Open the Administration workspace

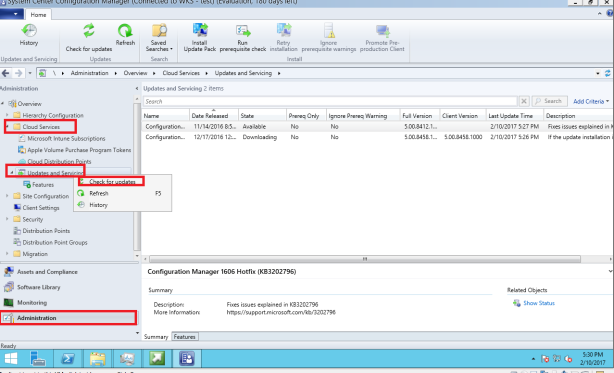pyautogui.click(x=69, y=318)
